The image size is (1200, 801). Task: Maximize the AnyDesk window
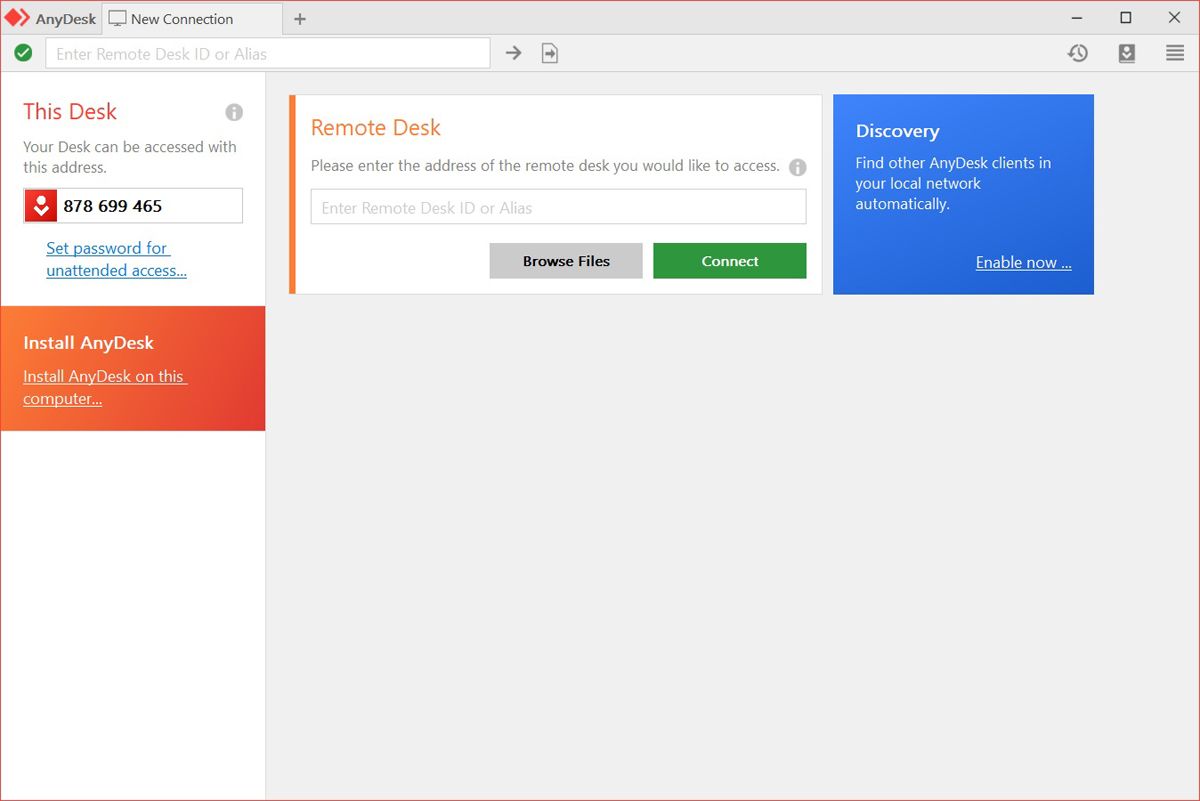tap(1126, 18)
